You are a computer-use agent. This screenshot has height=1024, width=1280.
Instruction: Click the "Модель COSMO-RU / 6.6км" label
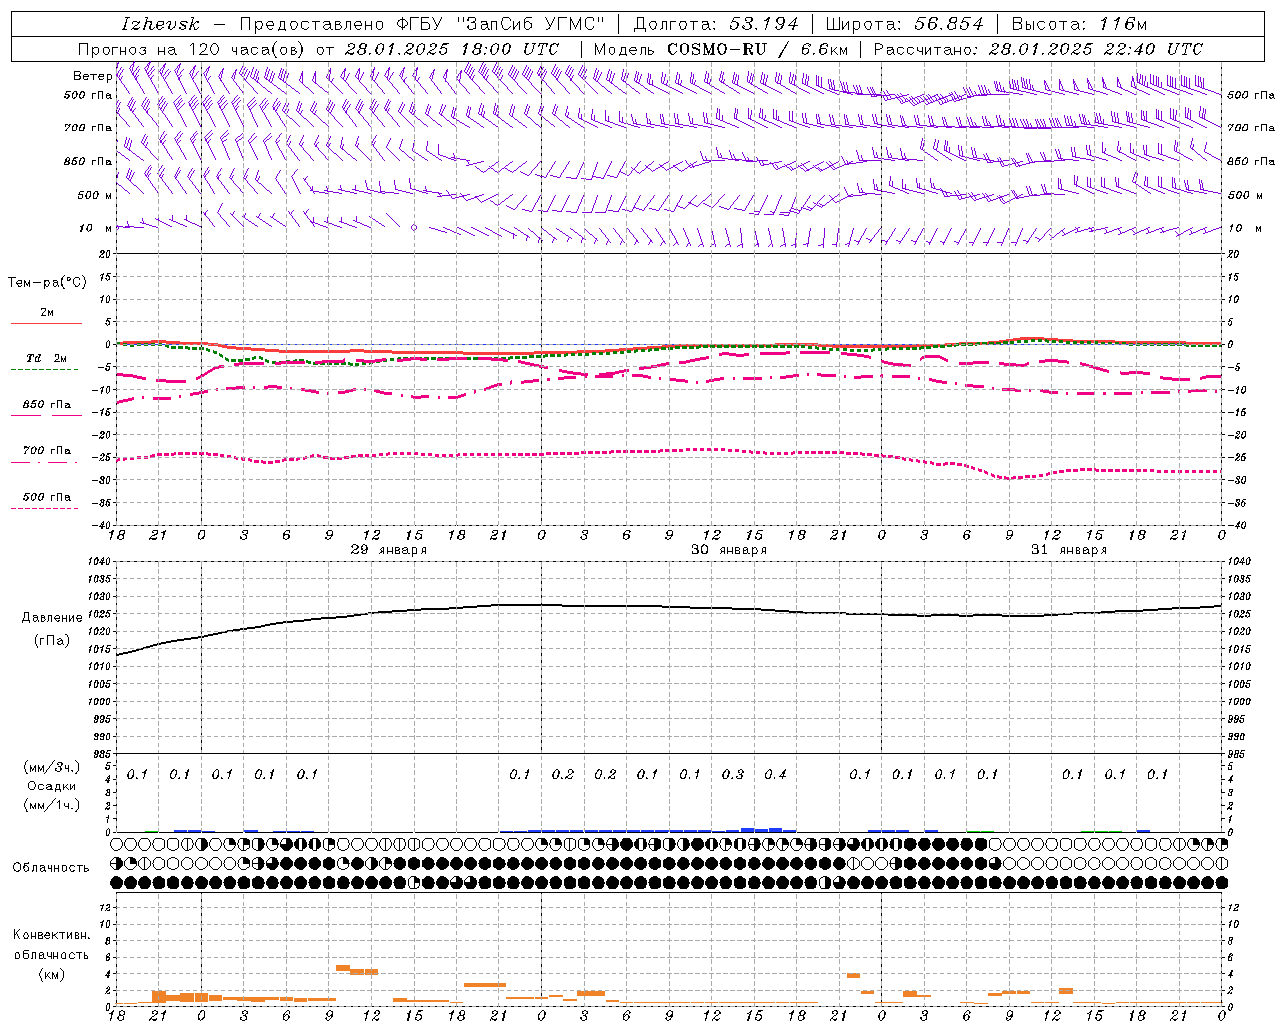tap(722, 49)
